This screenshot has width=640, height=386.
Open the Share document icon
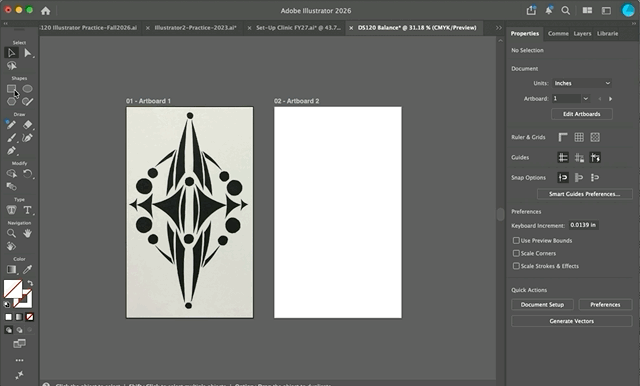pyautogui.click(x=531, y=11)
